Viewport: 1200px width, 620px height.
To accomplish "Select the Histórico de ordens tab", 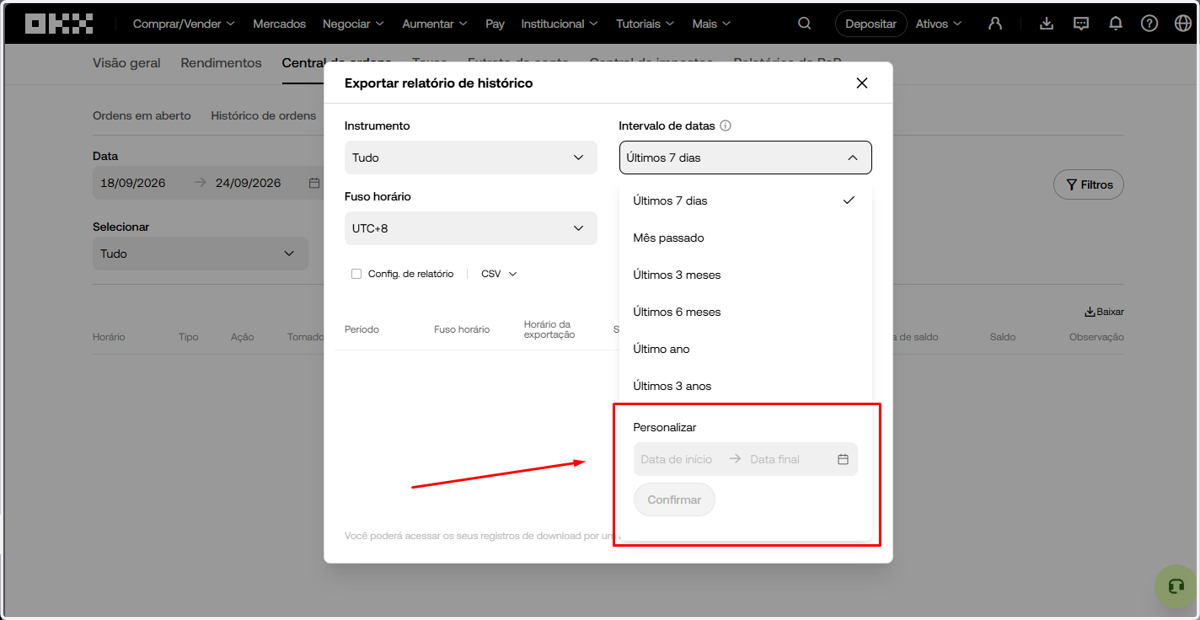I will click(x=263, y=116).
